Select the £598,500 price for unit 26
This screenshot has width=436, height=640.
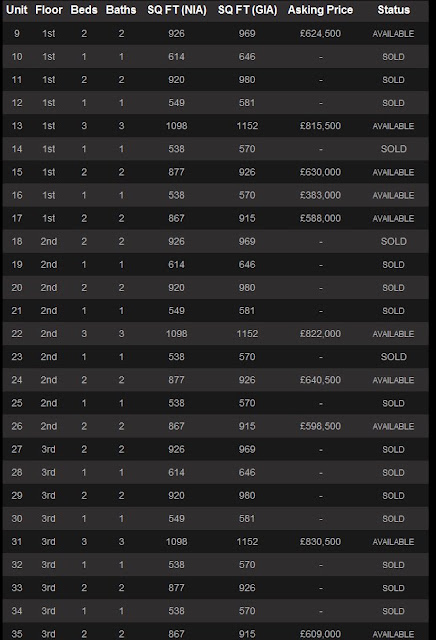tap(320, 426)
